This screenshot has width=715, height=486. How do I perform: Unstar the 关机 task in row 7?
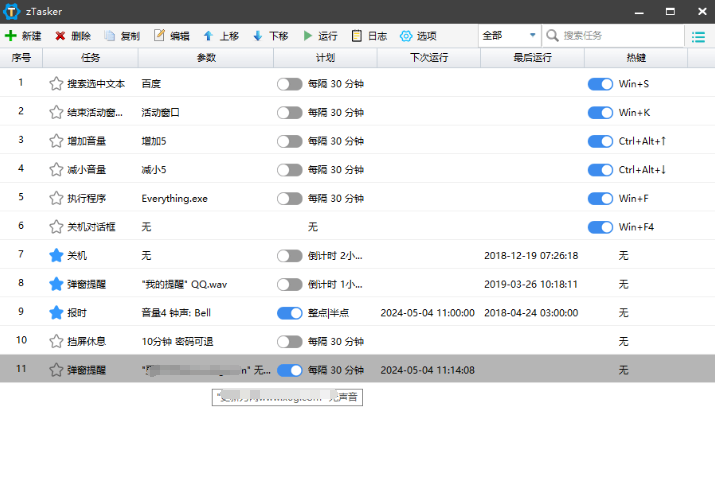pos(56,255)
